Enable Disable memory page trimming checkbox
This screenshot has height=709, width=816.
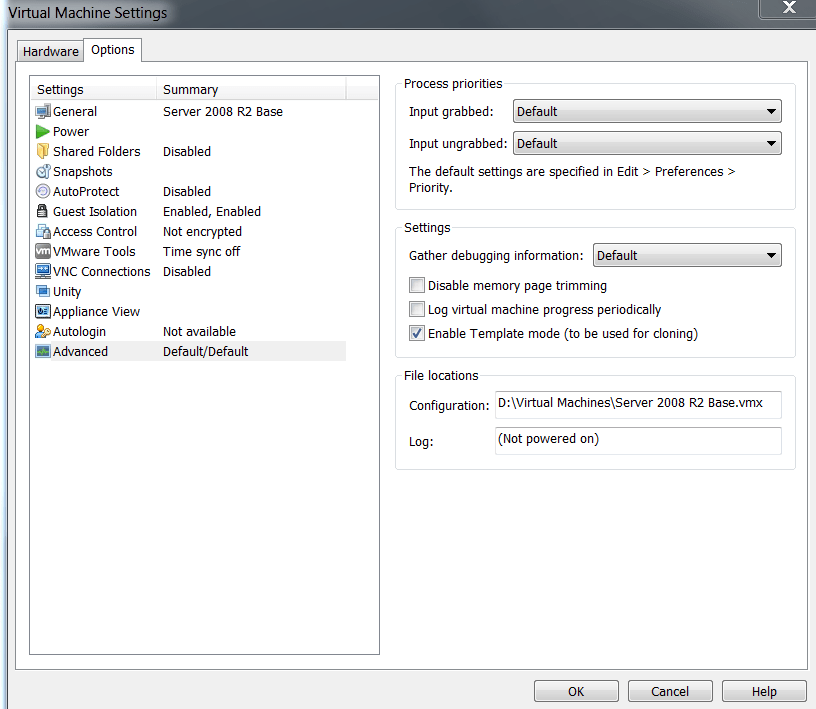[x=417, y=285]
